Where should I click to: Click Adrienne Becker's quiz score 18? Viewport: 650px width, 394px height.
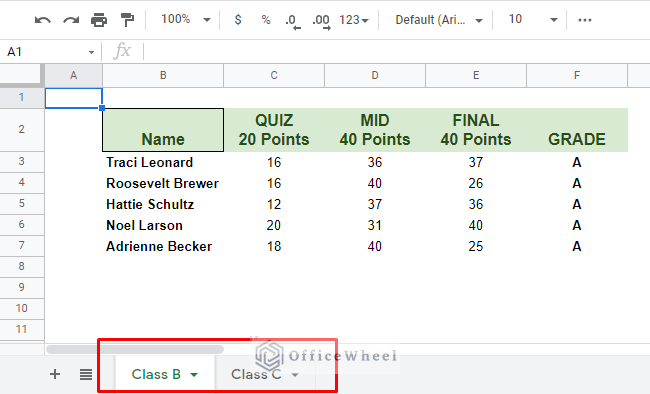pyautogui.click(x=274, y=246)
